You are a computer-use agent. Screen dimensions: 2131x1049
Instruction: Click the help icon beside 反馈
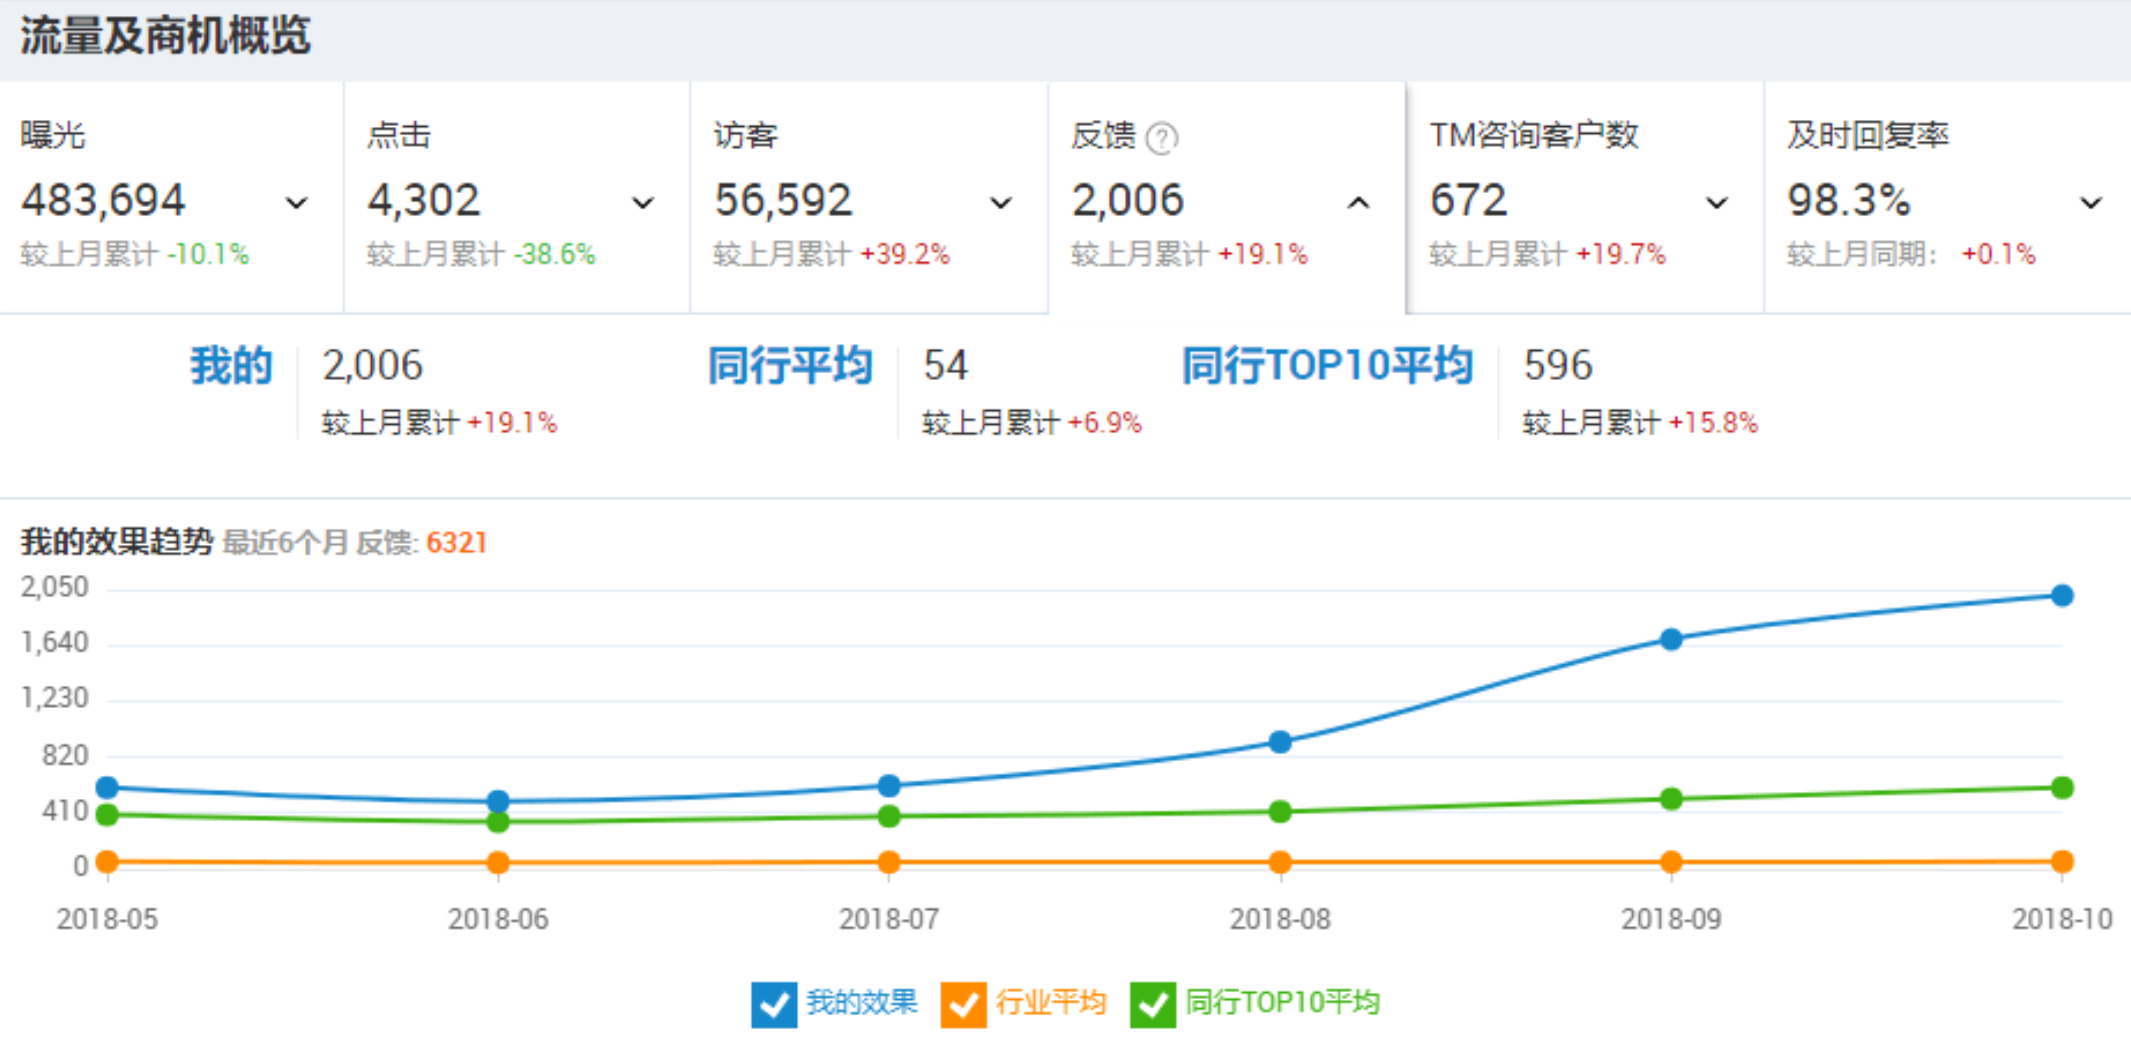[x=1161, y=137]
